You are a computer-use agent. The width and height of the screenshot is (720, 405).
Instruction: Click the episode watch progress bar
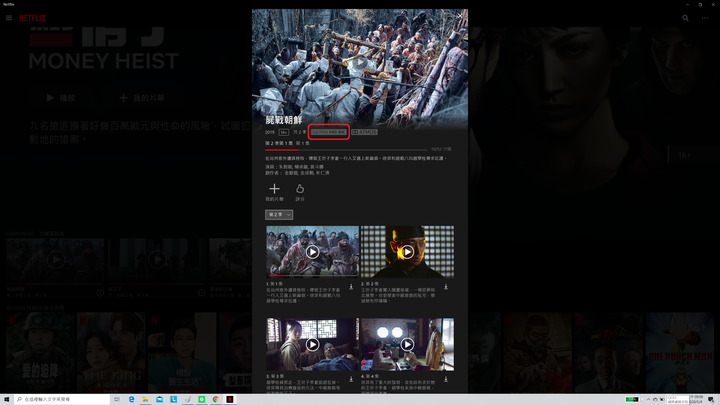click(x=346, y=150)
